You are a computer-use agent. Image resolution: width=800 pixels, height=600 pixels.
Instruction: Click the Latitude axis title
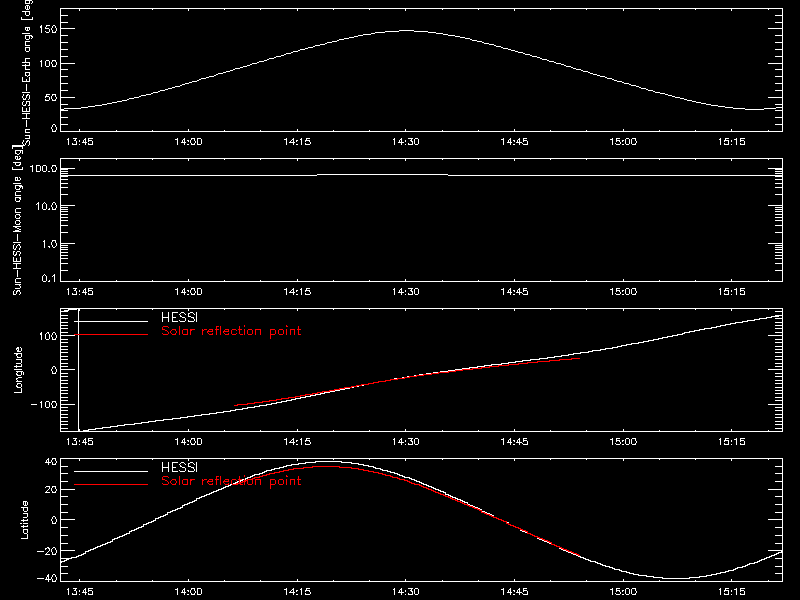pyautogui.click(x=24, y=520)
